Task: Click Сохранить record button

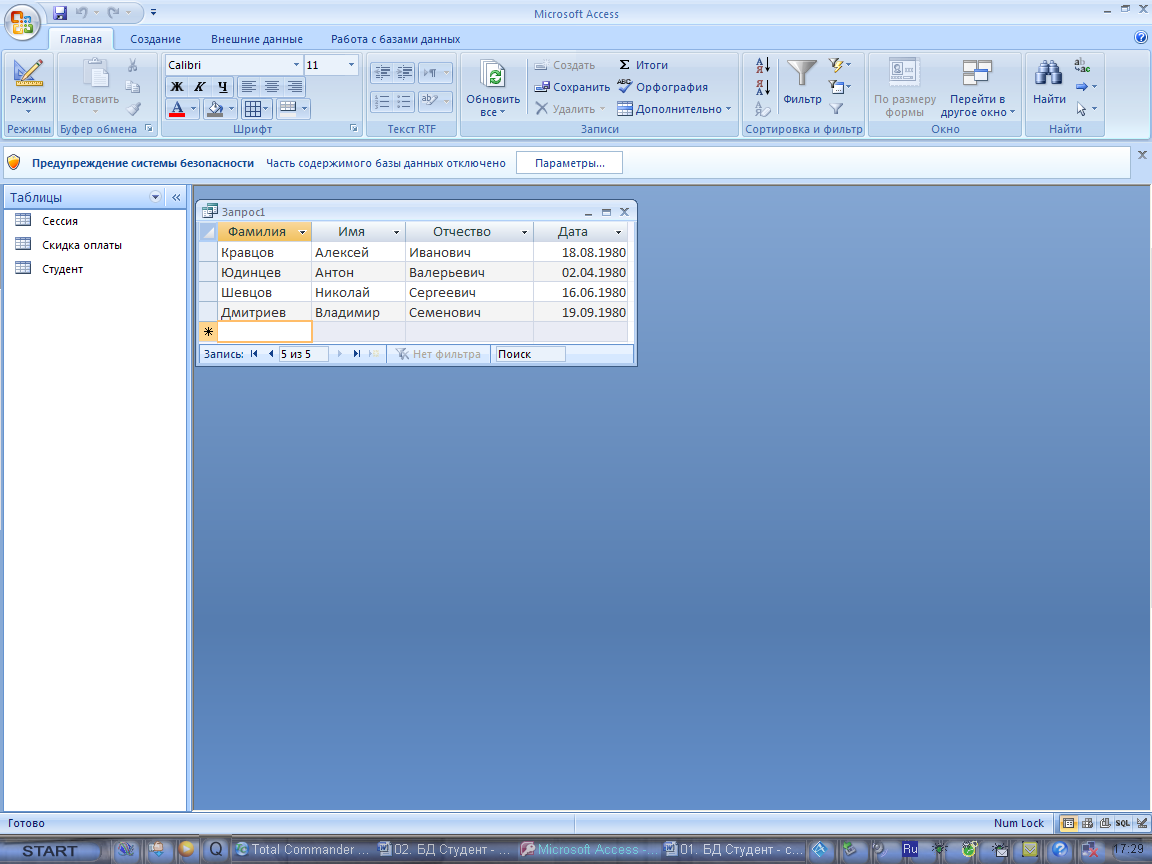Action: 572,87
